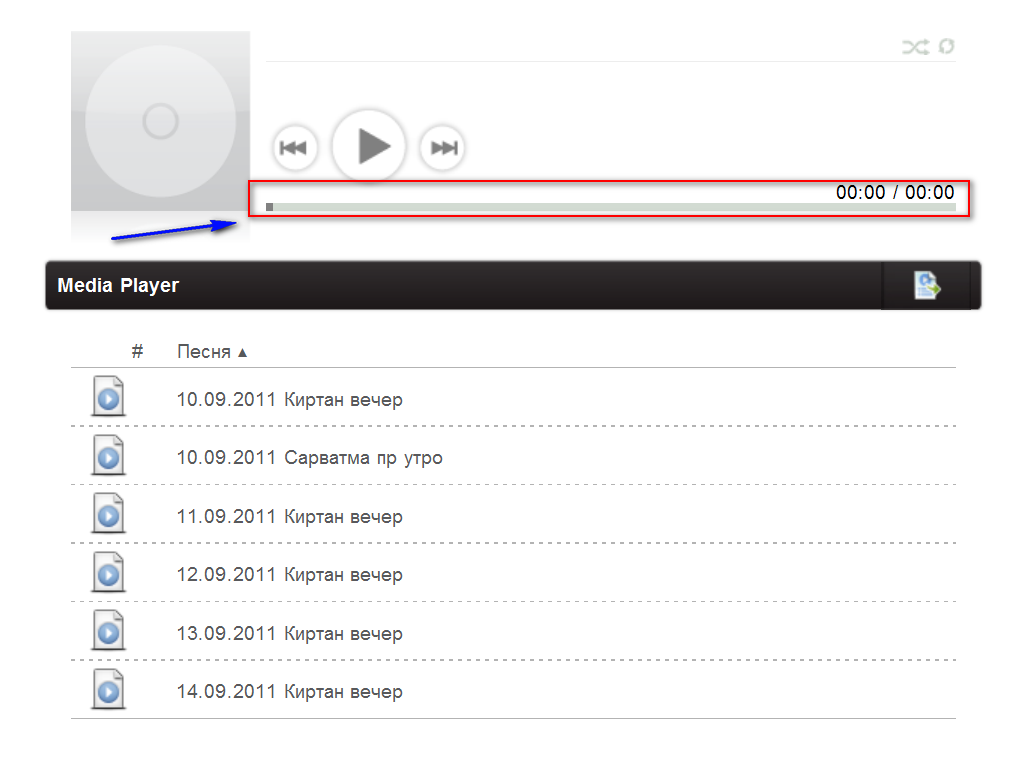Select track 12.09.2011 Киртан вечер

[x=290, y=574]
